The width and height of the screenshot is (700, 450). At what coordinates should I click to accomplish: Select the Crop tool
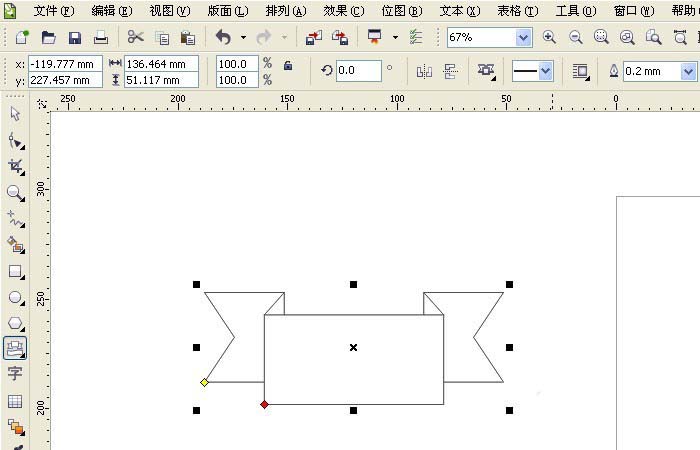click(x=16, y=167)
